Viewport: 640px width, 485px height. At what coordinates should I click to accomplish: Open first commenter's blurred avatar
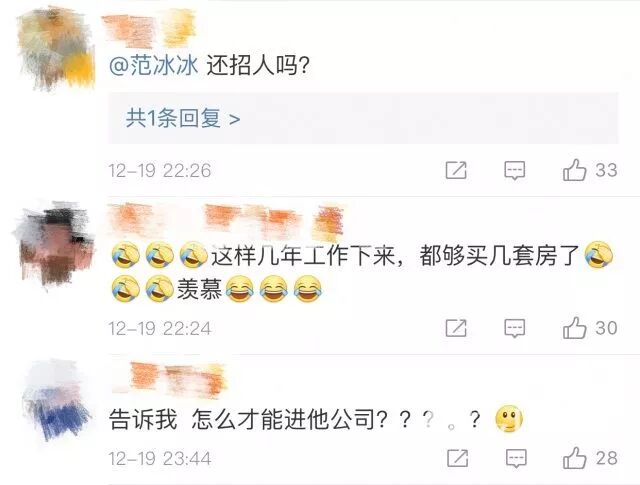pos(56,48)
